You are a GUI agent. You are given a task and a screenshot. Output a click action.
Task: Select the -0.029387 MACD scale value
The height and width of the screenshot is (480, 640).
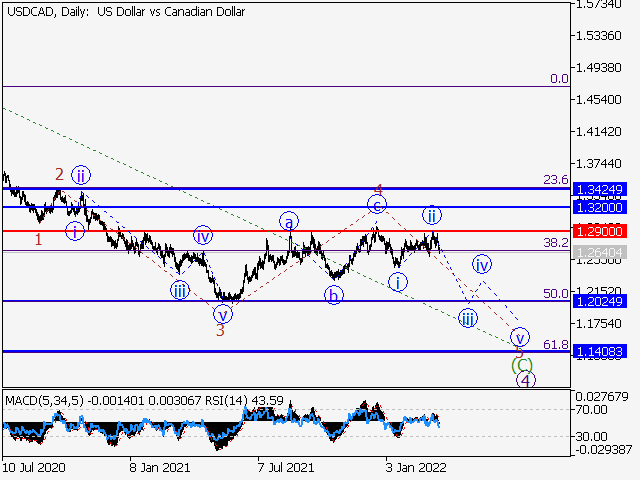(x=604, y=449)
